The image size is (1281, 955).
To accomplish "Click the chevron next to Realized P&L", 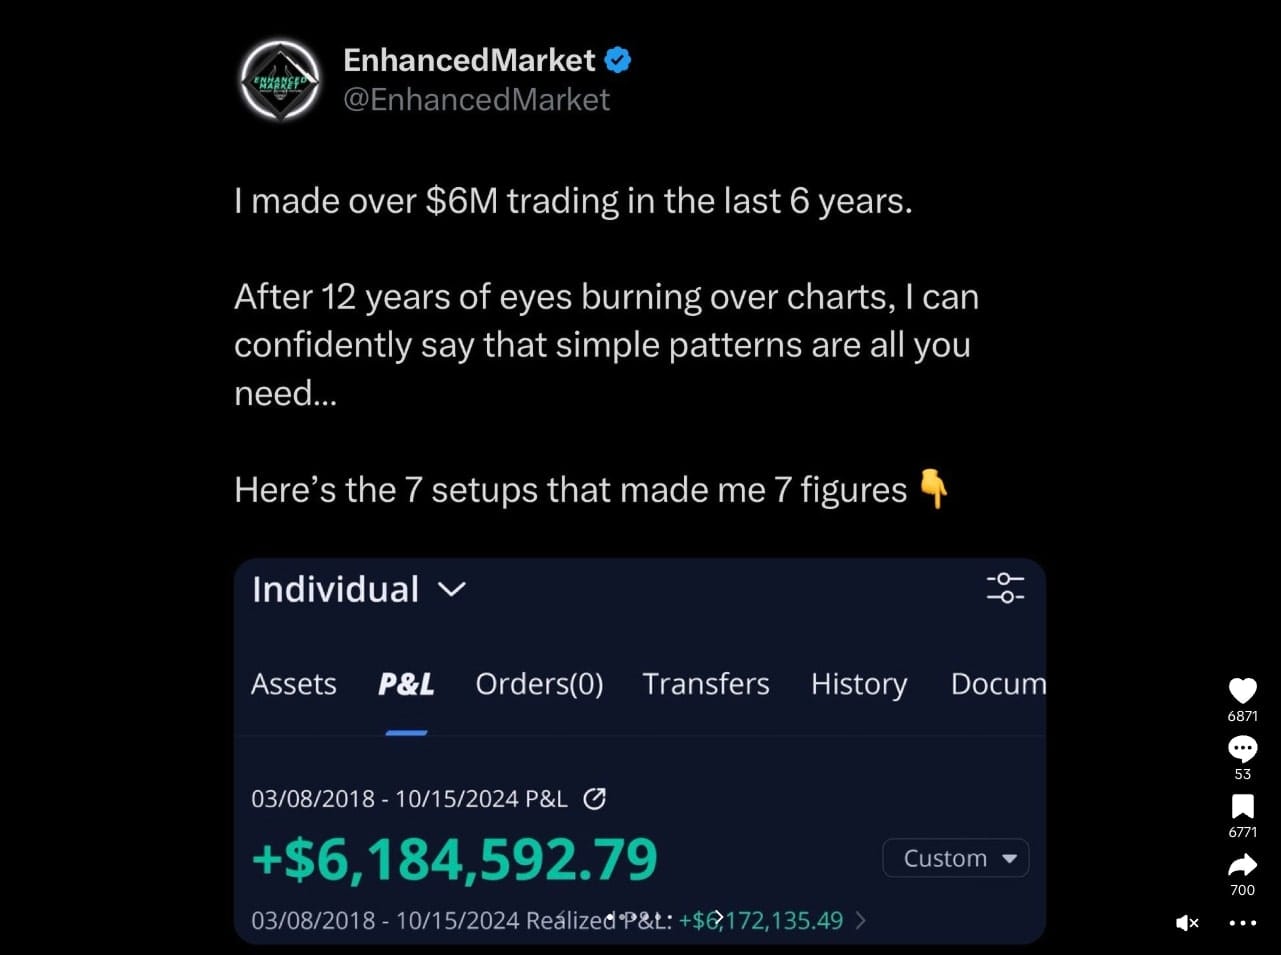I will coord(862,920).
